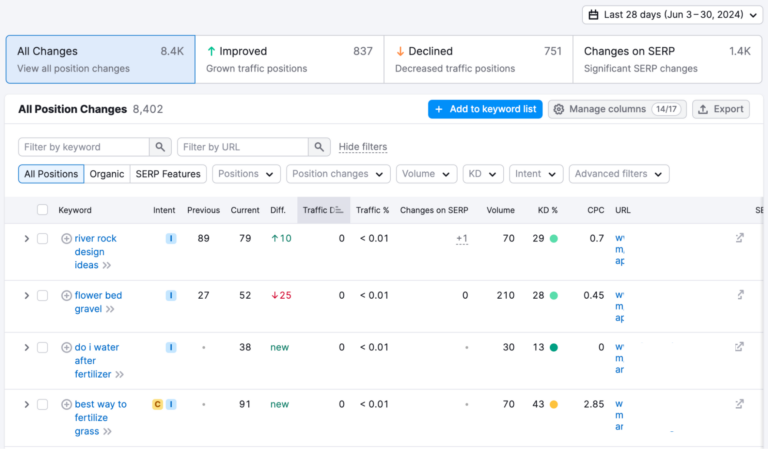768x449 pixels.
Task: Expand the river rock design ideas row
Action: pos(26,239)
